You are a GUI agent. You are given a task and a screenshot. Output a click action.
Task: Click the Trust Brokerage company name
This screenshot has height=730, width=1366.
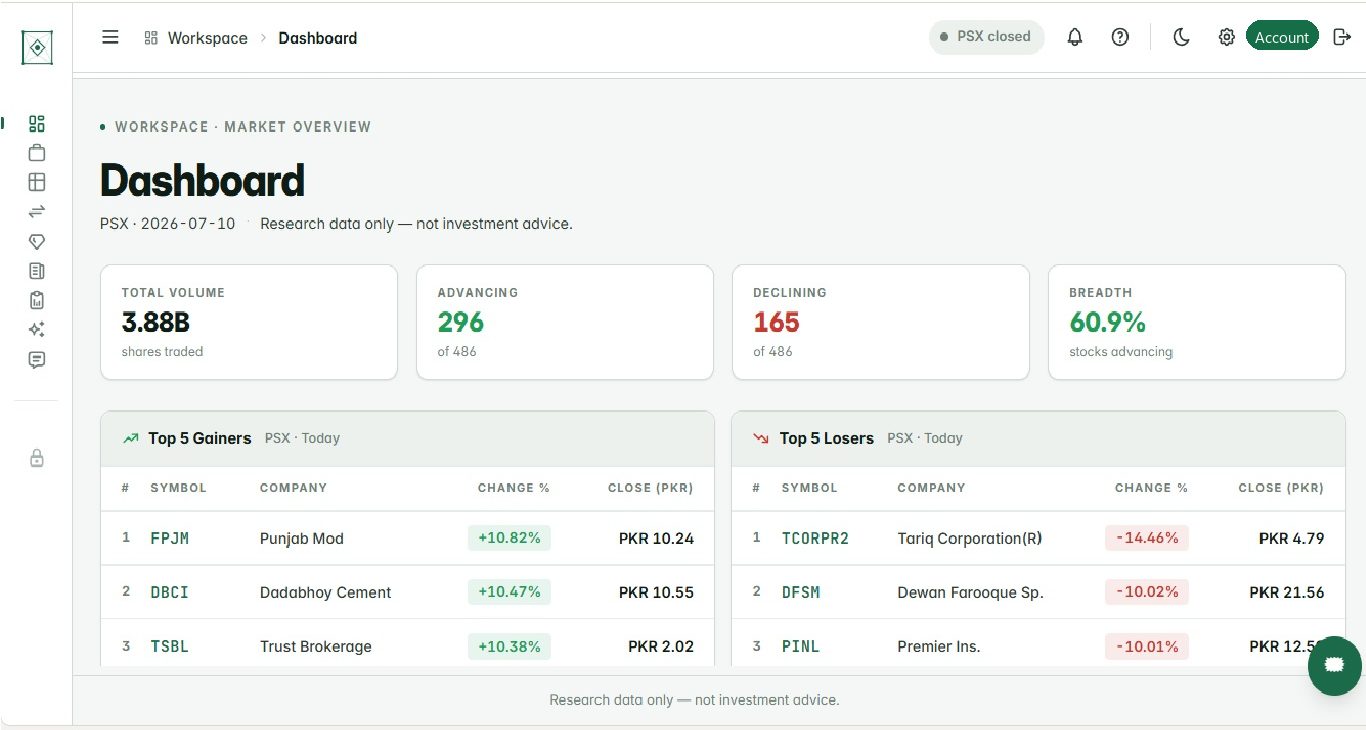316,646
